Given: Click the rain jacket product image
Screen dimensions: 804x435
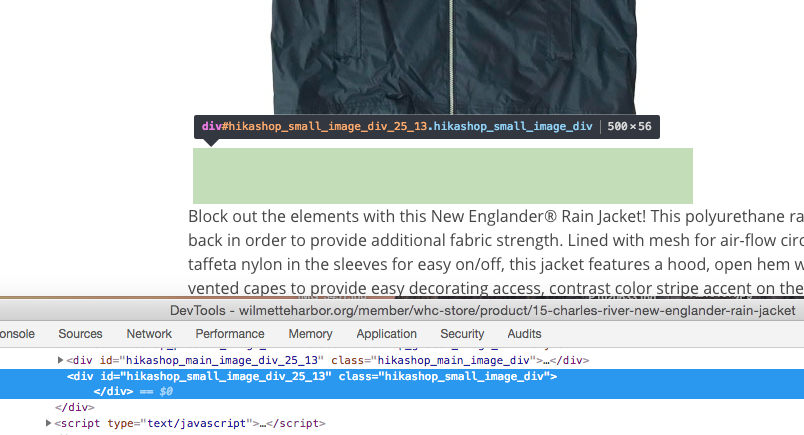Looking at the screenshot, I should click(x=454, y=57).
